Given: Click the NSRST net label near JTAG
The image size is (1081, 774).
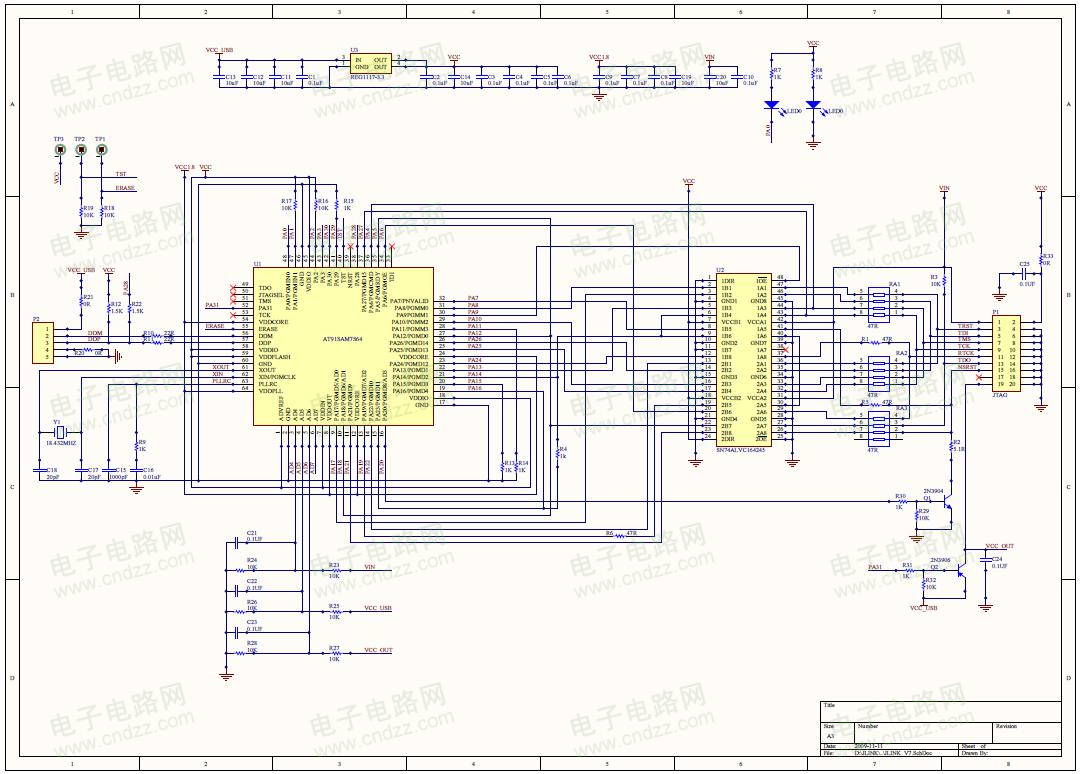Looking at the screenshot, I should [x=967, y=367].
